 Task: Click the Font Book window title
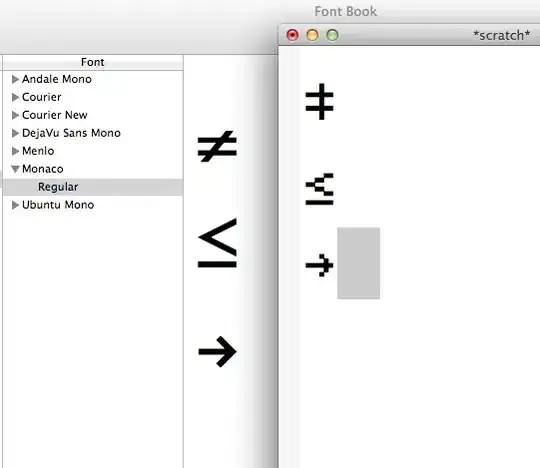[x=346, y=11]
